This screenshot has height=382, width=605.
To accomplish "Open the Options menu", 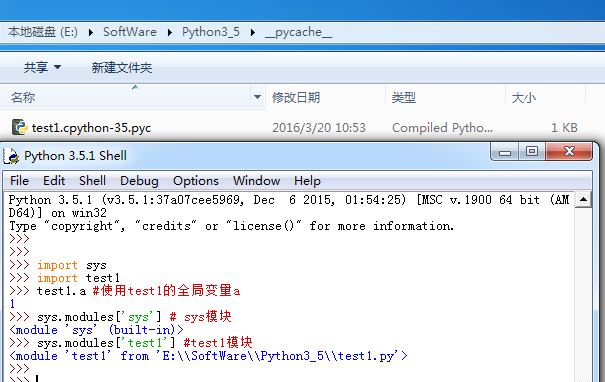I will point(196,181).
